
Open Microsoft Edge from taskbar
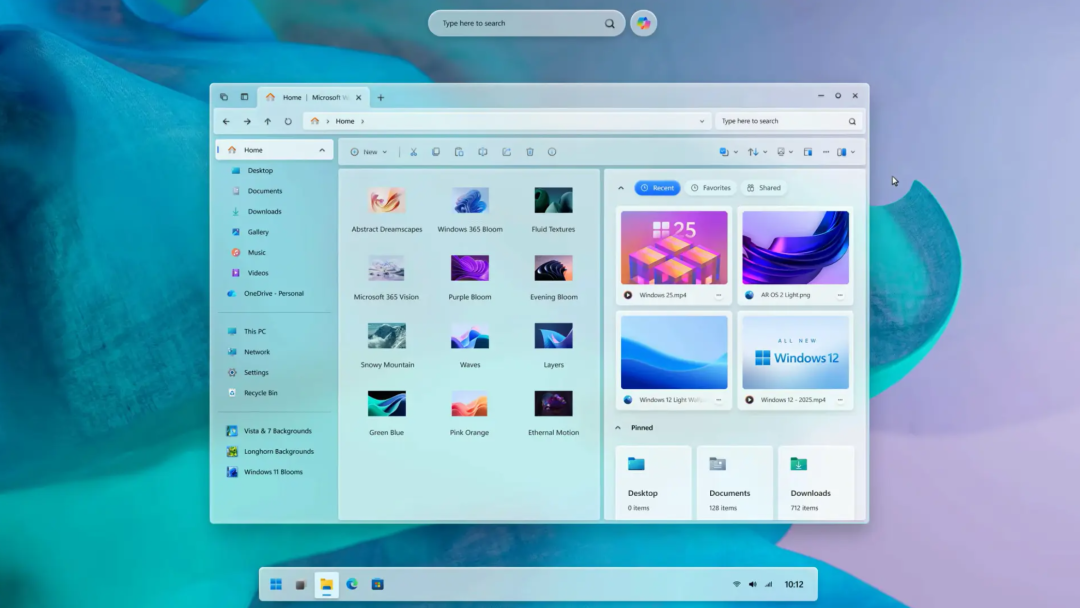[352, 585]
